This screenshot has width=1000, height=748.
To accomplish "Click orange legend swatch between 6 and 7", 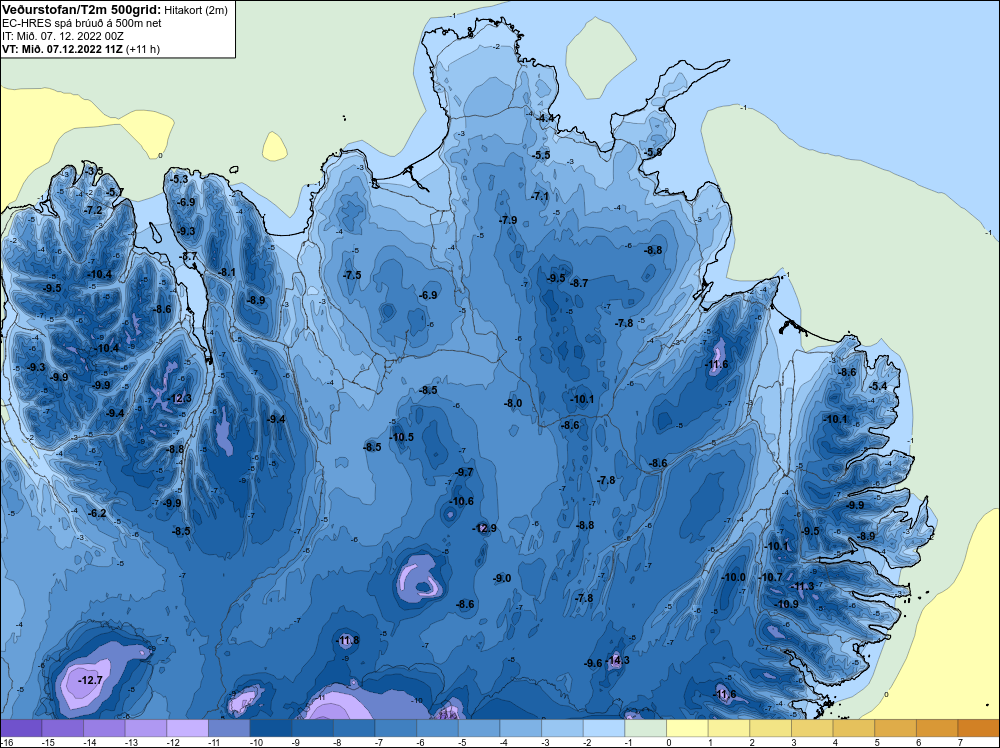I will pyautogui.click(x=938, y=728).
